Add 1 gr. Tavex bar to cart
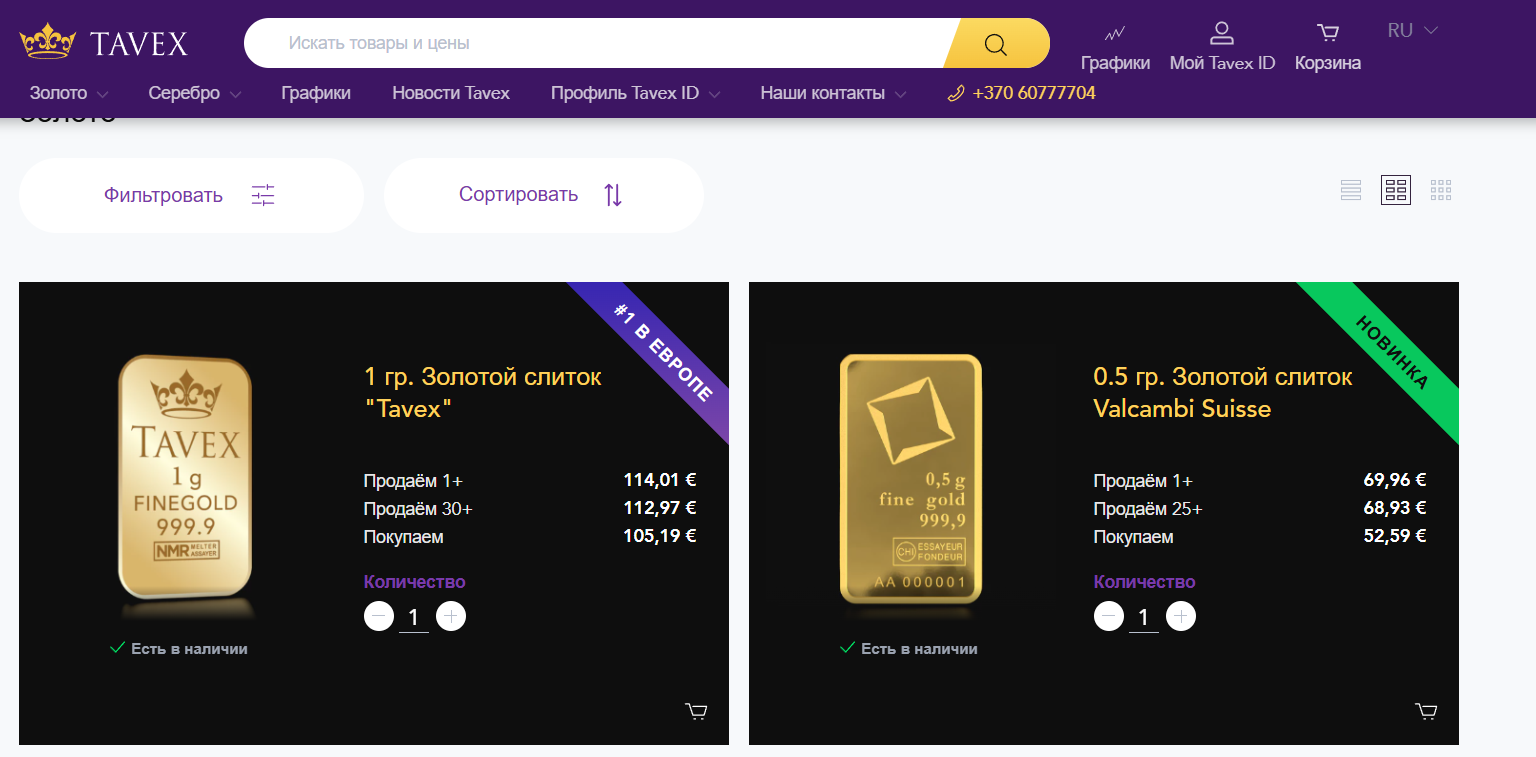 [696, 712]
